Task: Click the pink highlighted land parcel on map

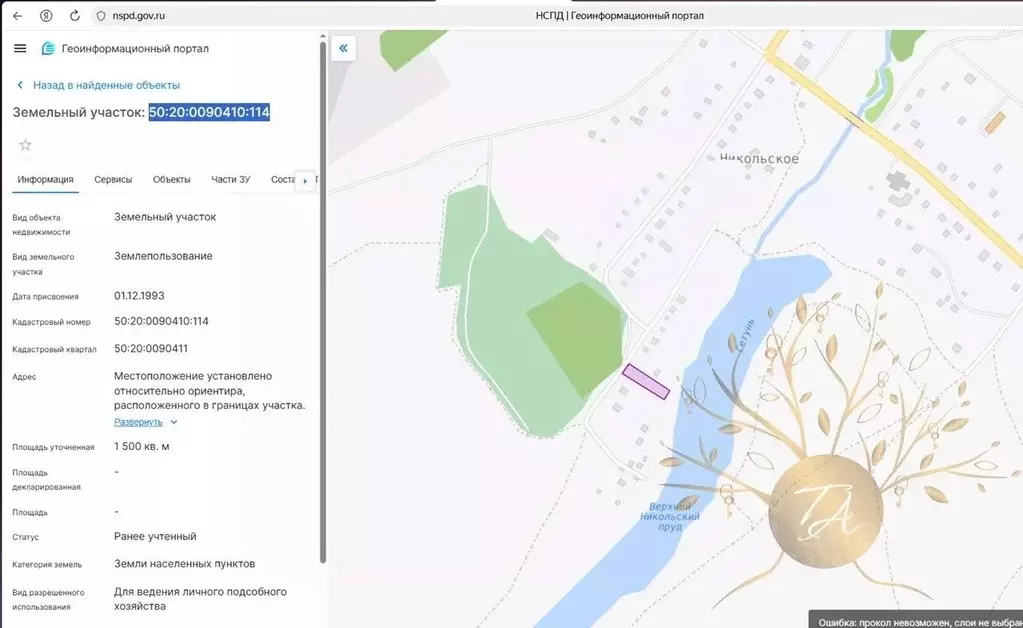Action: coord(645,381)
